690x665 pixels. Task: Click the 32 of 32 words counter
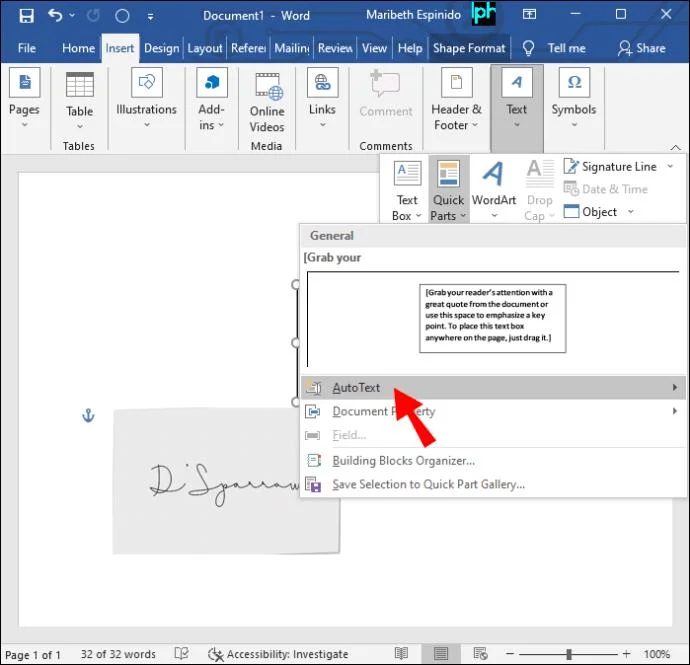tap(118, 654)
